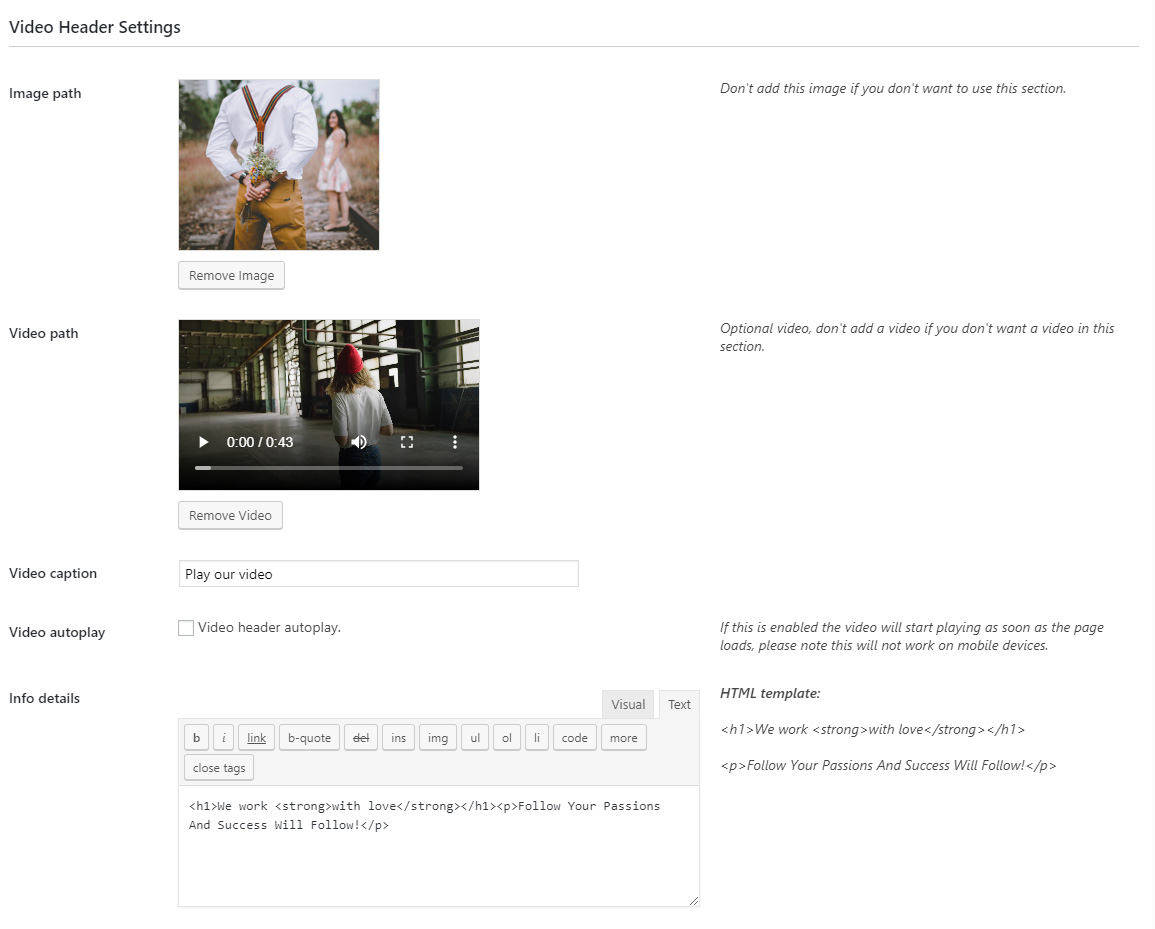Click the Video Header Settings title
Screen dimensions: 1155x929
[94, 27]
